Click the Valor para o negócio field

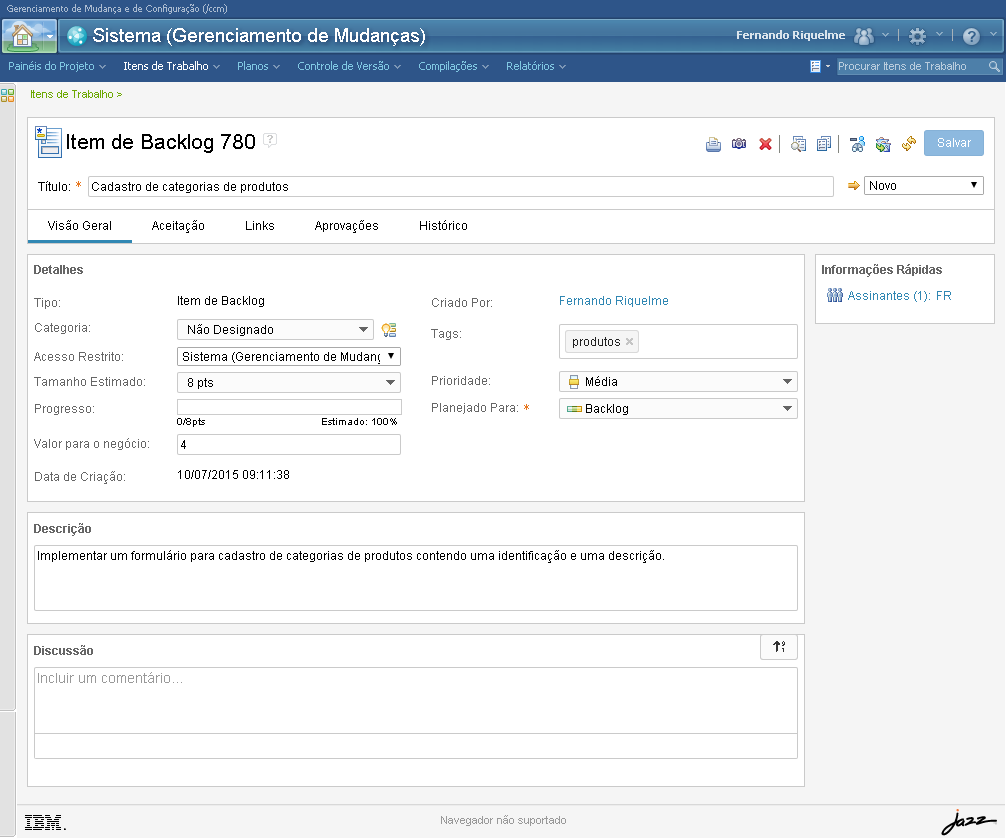289,445
